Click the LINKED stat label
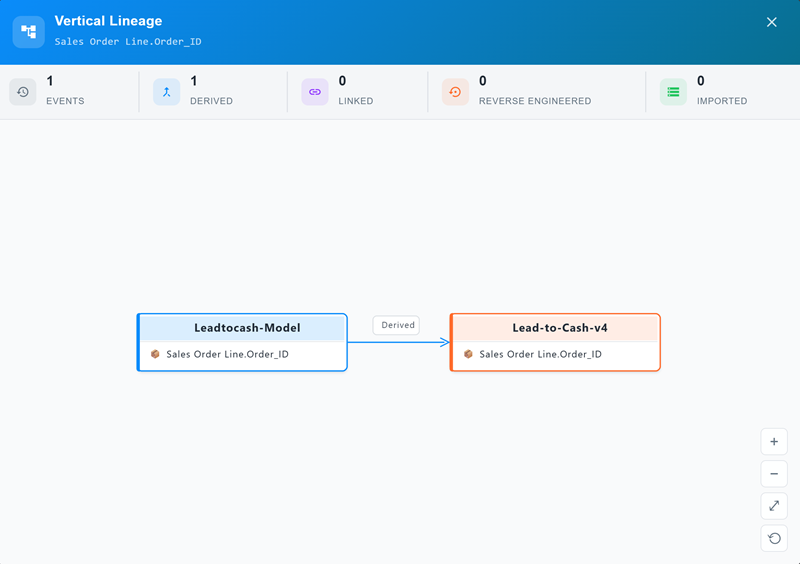This screenshot has height=564, width=800. (x=356, y=101)
